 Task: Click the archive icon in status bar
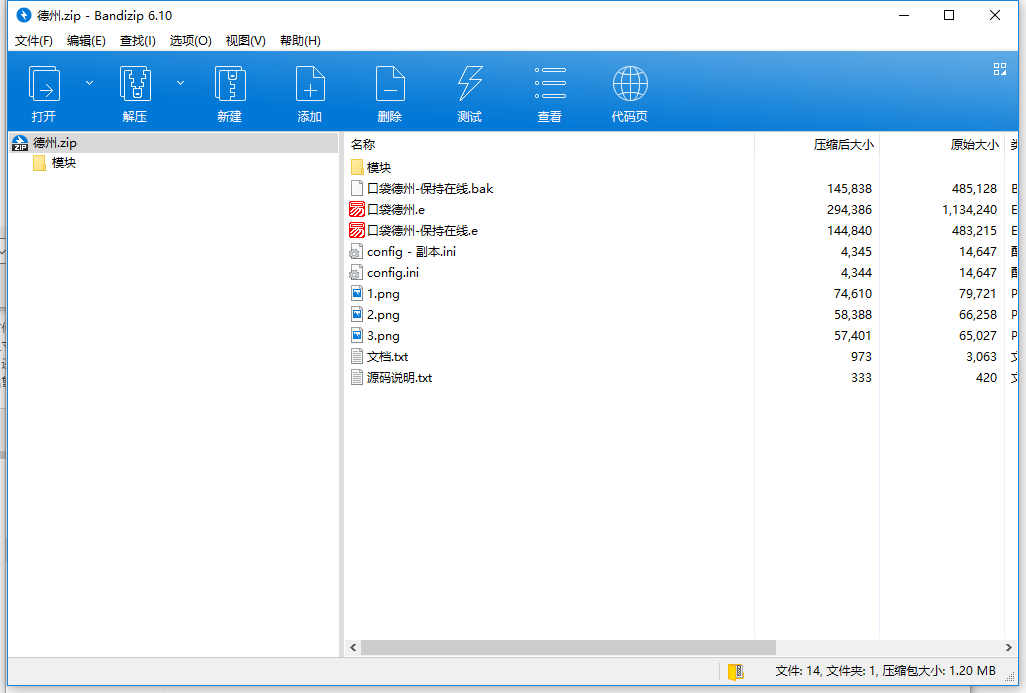(x=736, y=671)
